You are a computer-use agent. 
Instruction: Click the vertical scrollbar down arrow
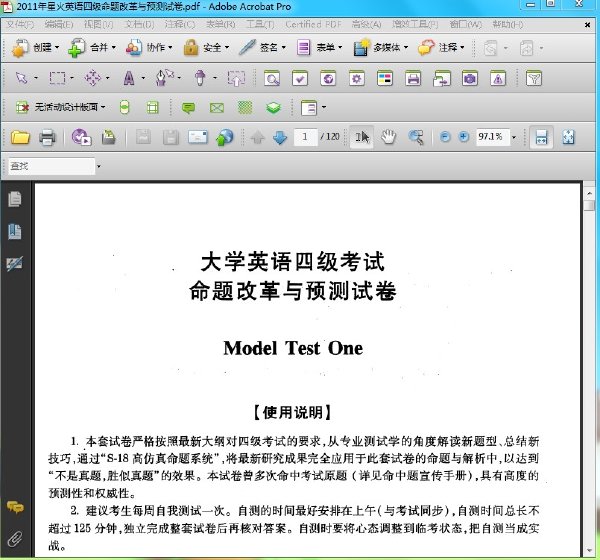[x=589, y=551]
